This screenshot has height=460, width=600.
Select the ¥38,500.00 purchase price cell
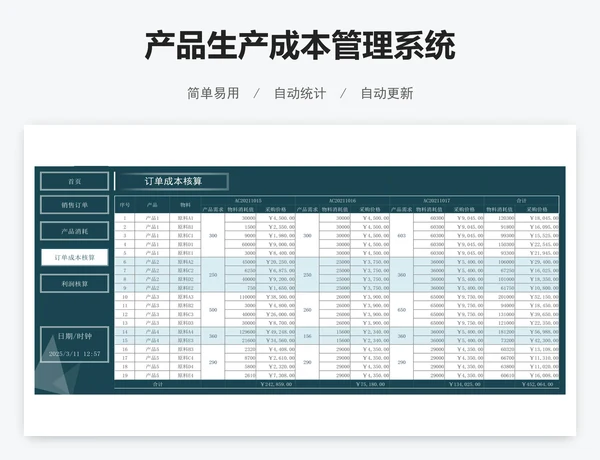tap(276, 297)
